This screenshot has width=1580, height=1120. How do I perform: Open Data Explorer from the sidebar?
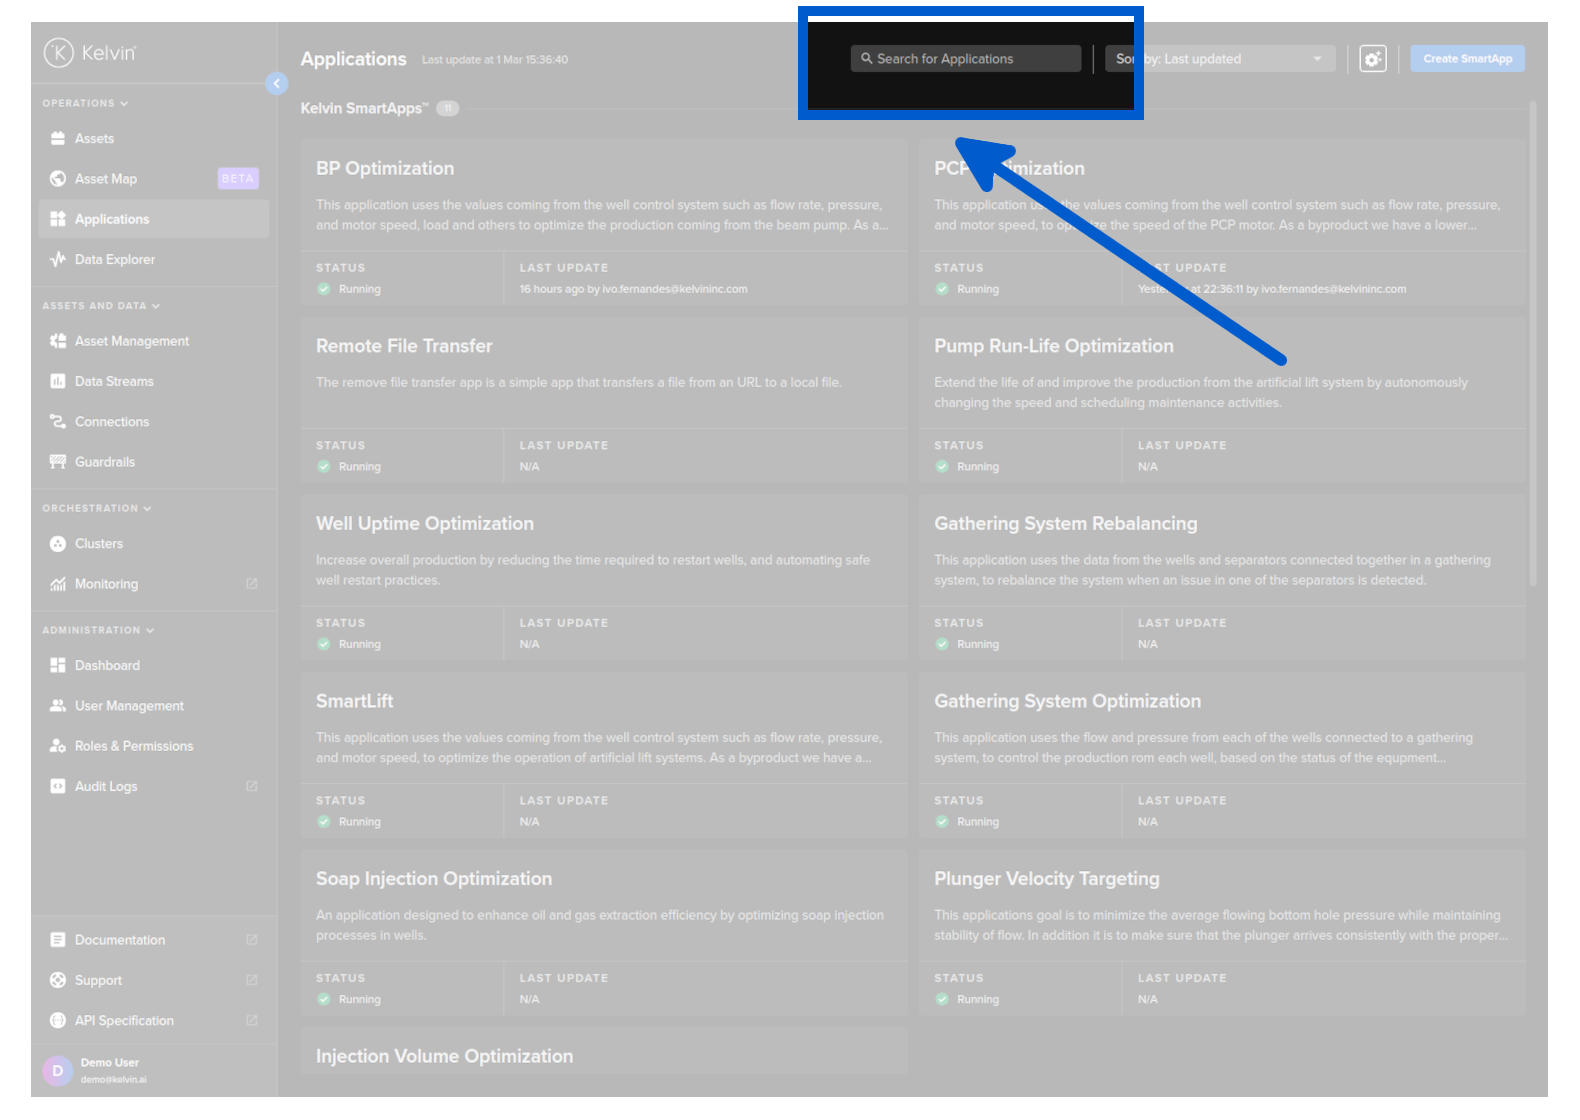[114, 260]
